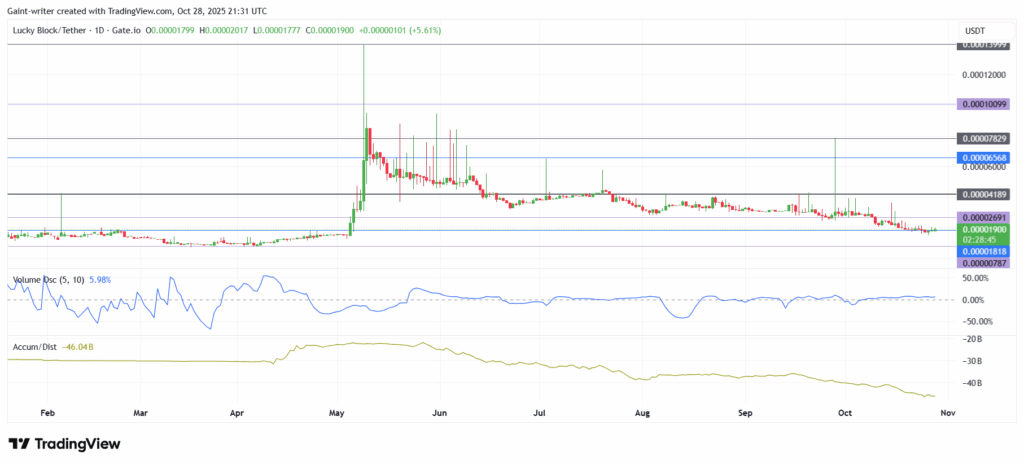The height and width of the screenshot is (465, 1024).
Task: Click the Jun date axis label
Action: coord(440,413)
